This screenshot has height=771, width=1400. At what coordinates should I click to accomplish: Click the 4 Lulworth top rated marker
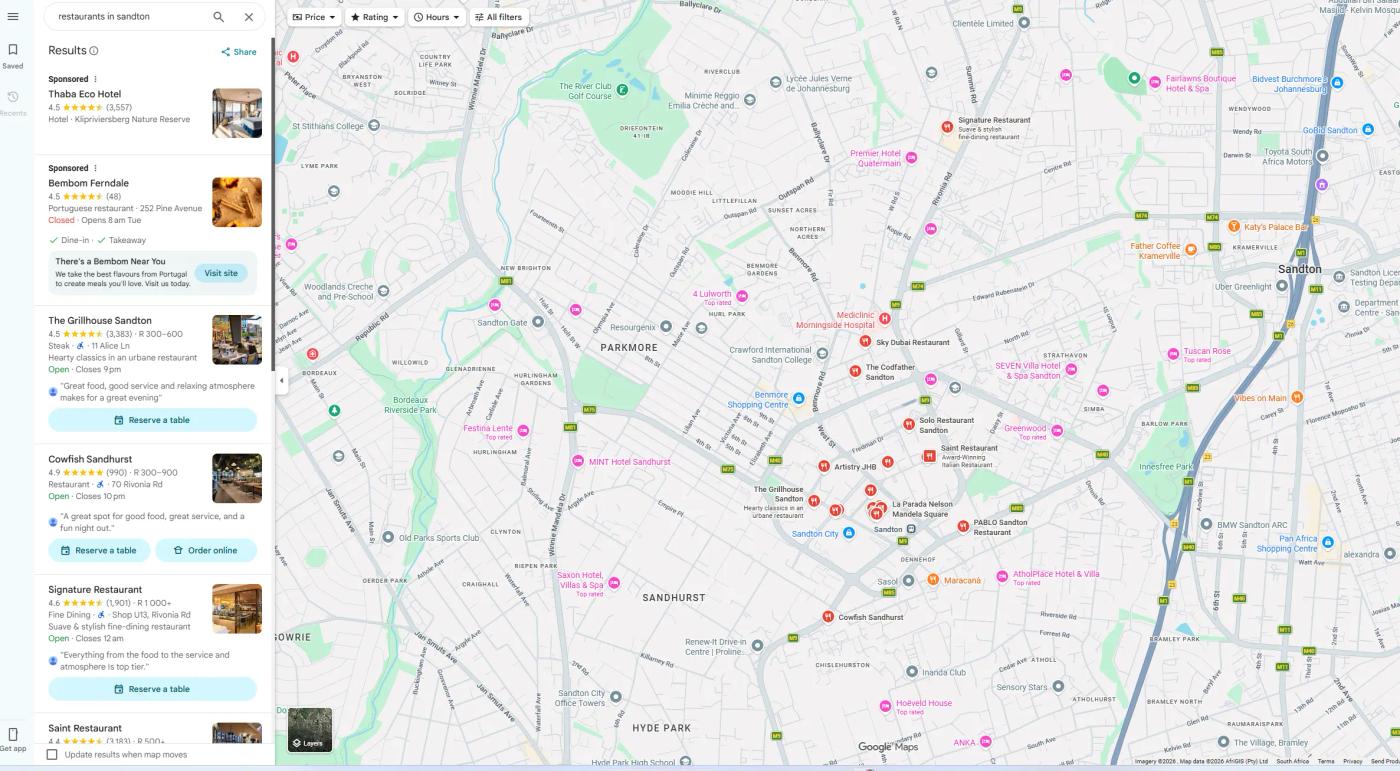point(742,296)
